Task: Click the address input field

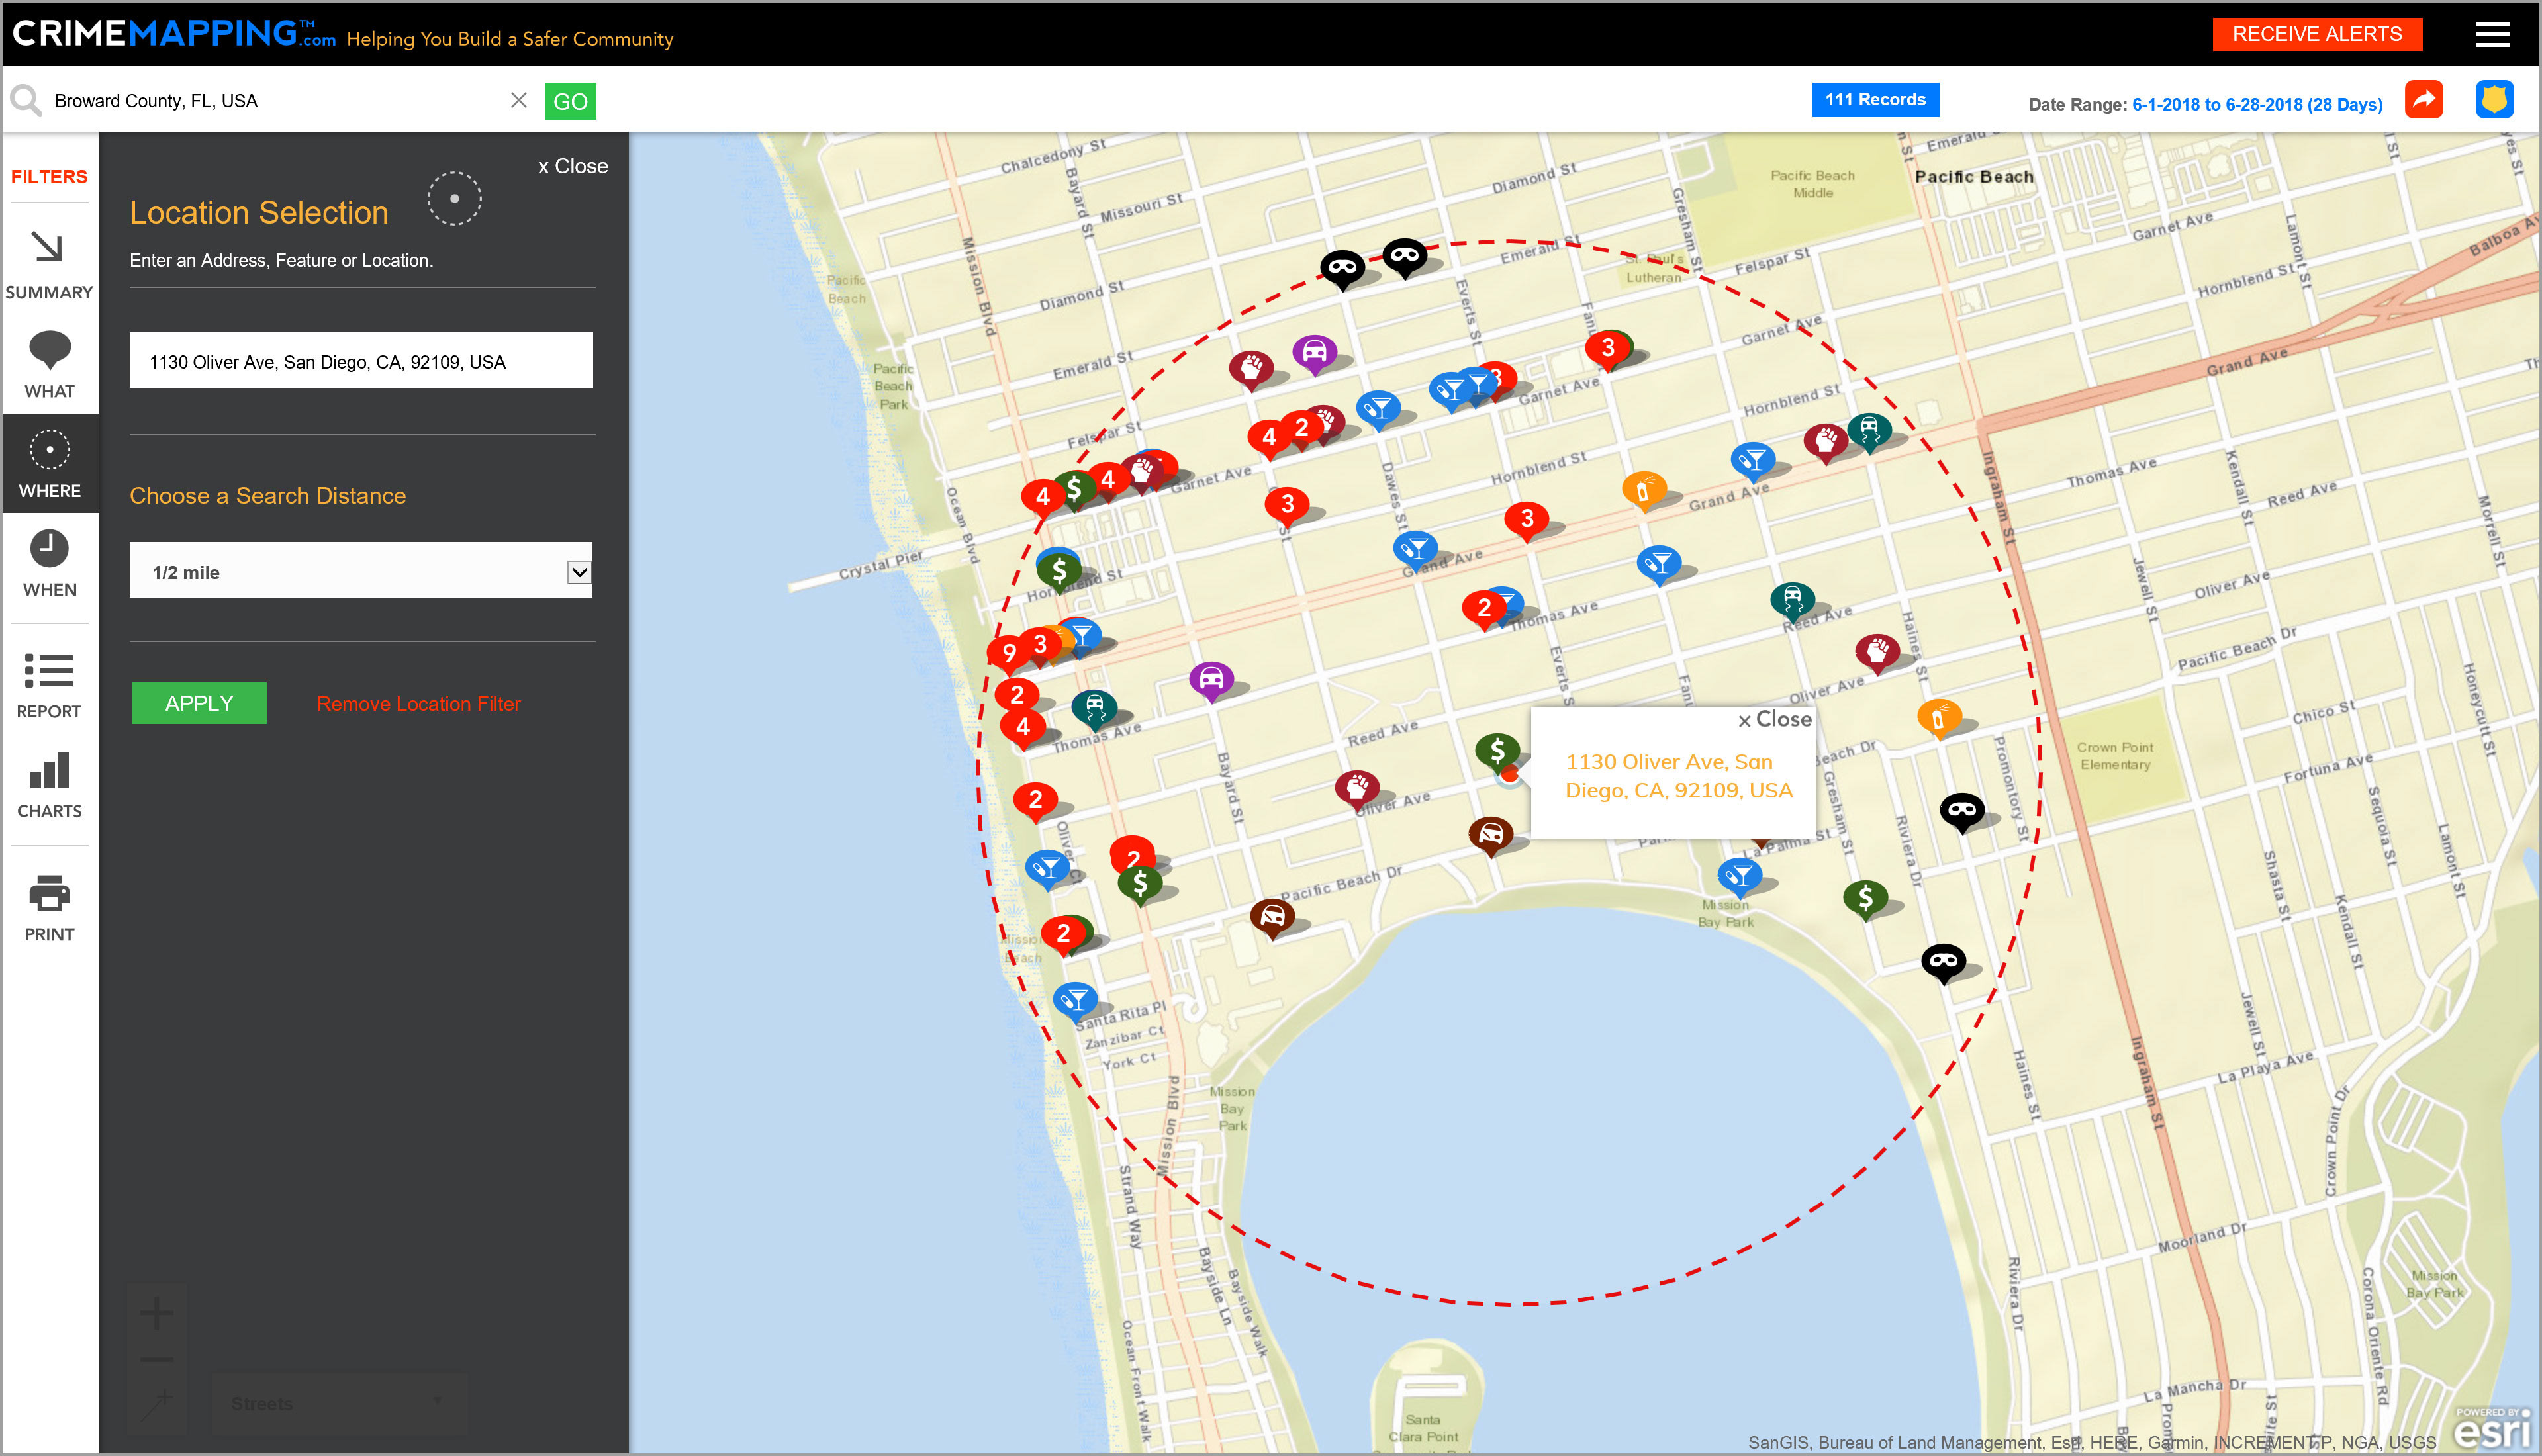Action: pyautogui.click(x=361, y=361)
